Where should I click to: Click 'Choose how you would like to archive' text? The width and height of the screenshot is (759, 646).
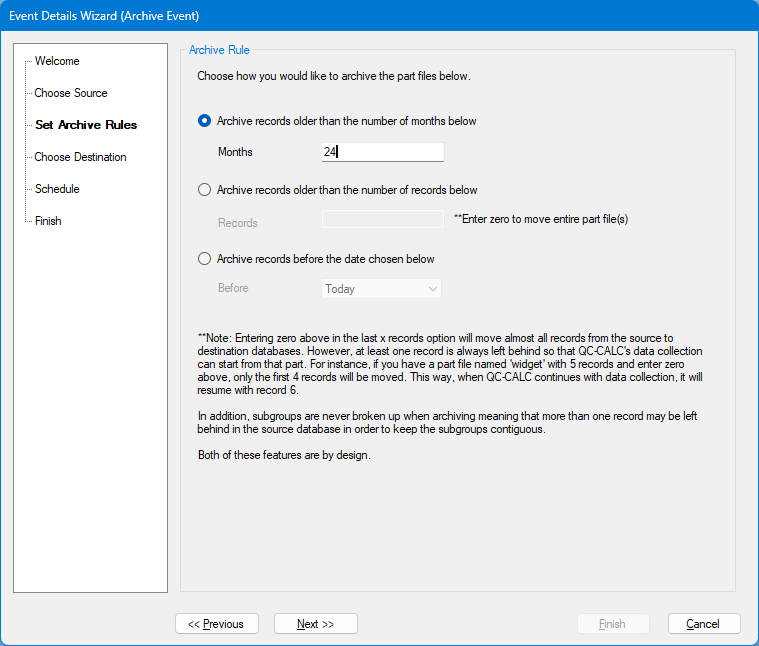coord(334,76)
